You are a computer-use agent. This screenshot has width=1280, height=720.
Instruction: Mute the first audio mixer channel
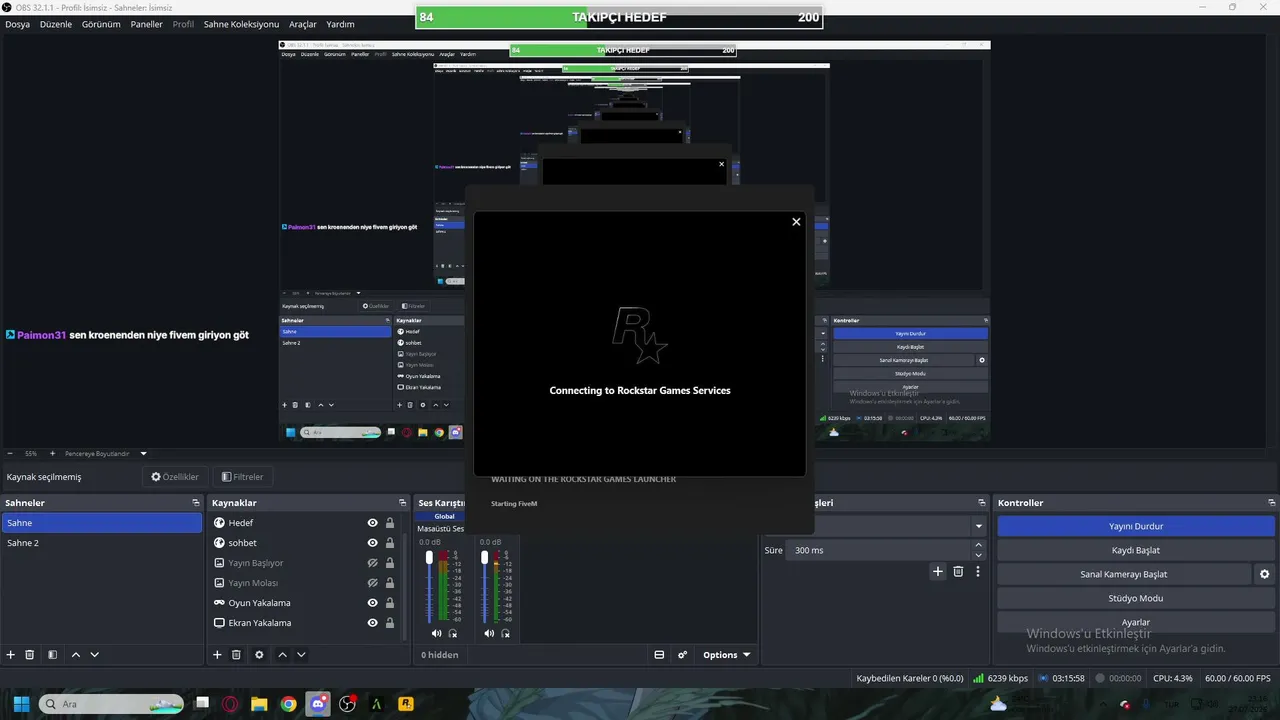(436, 633)
